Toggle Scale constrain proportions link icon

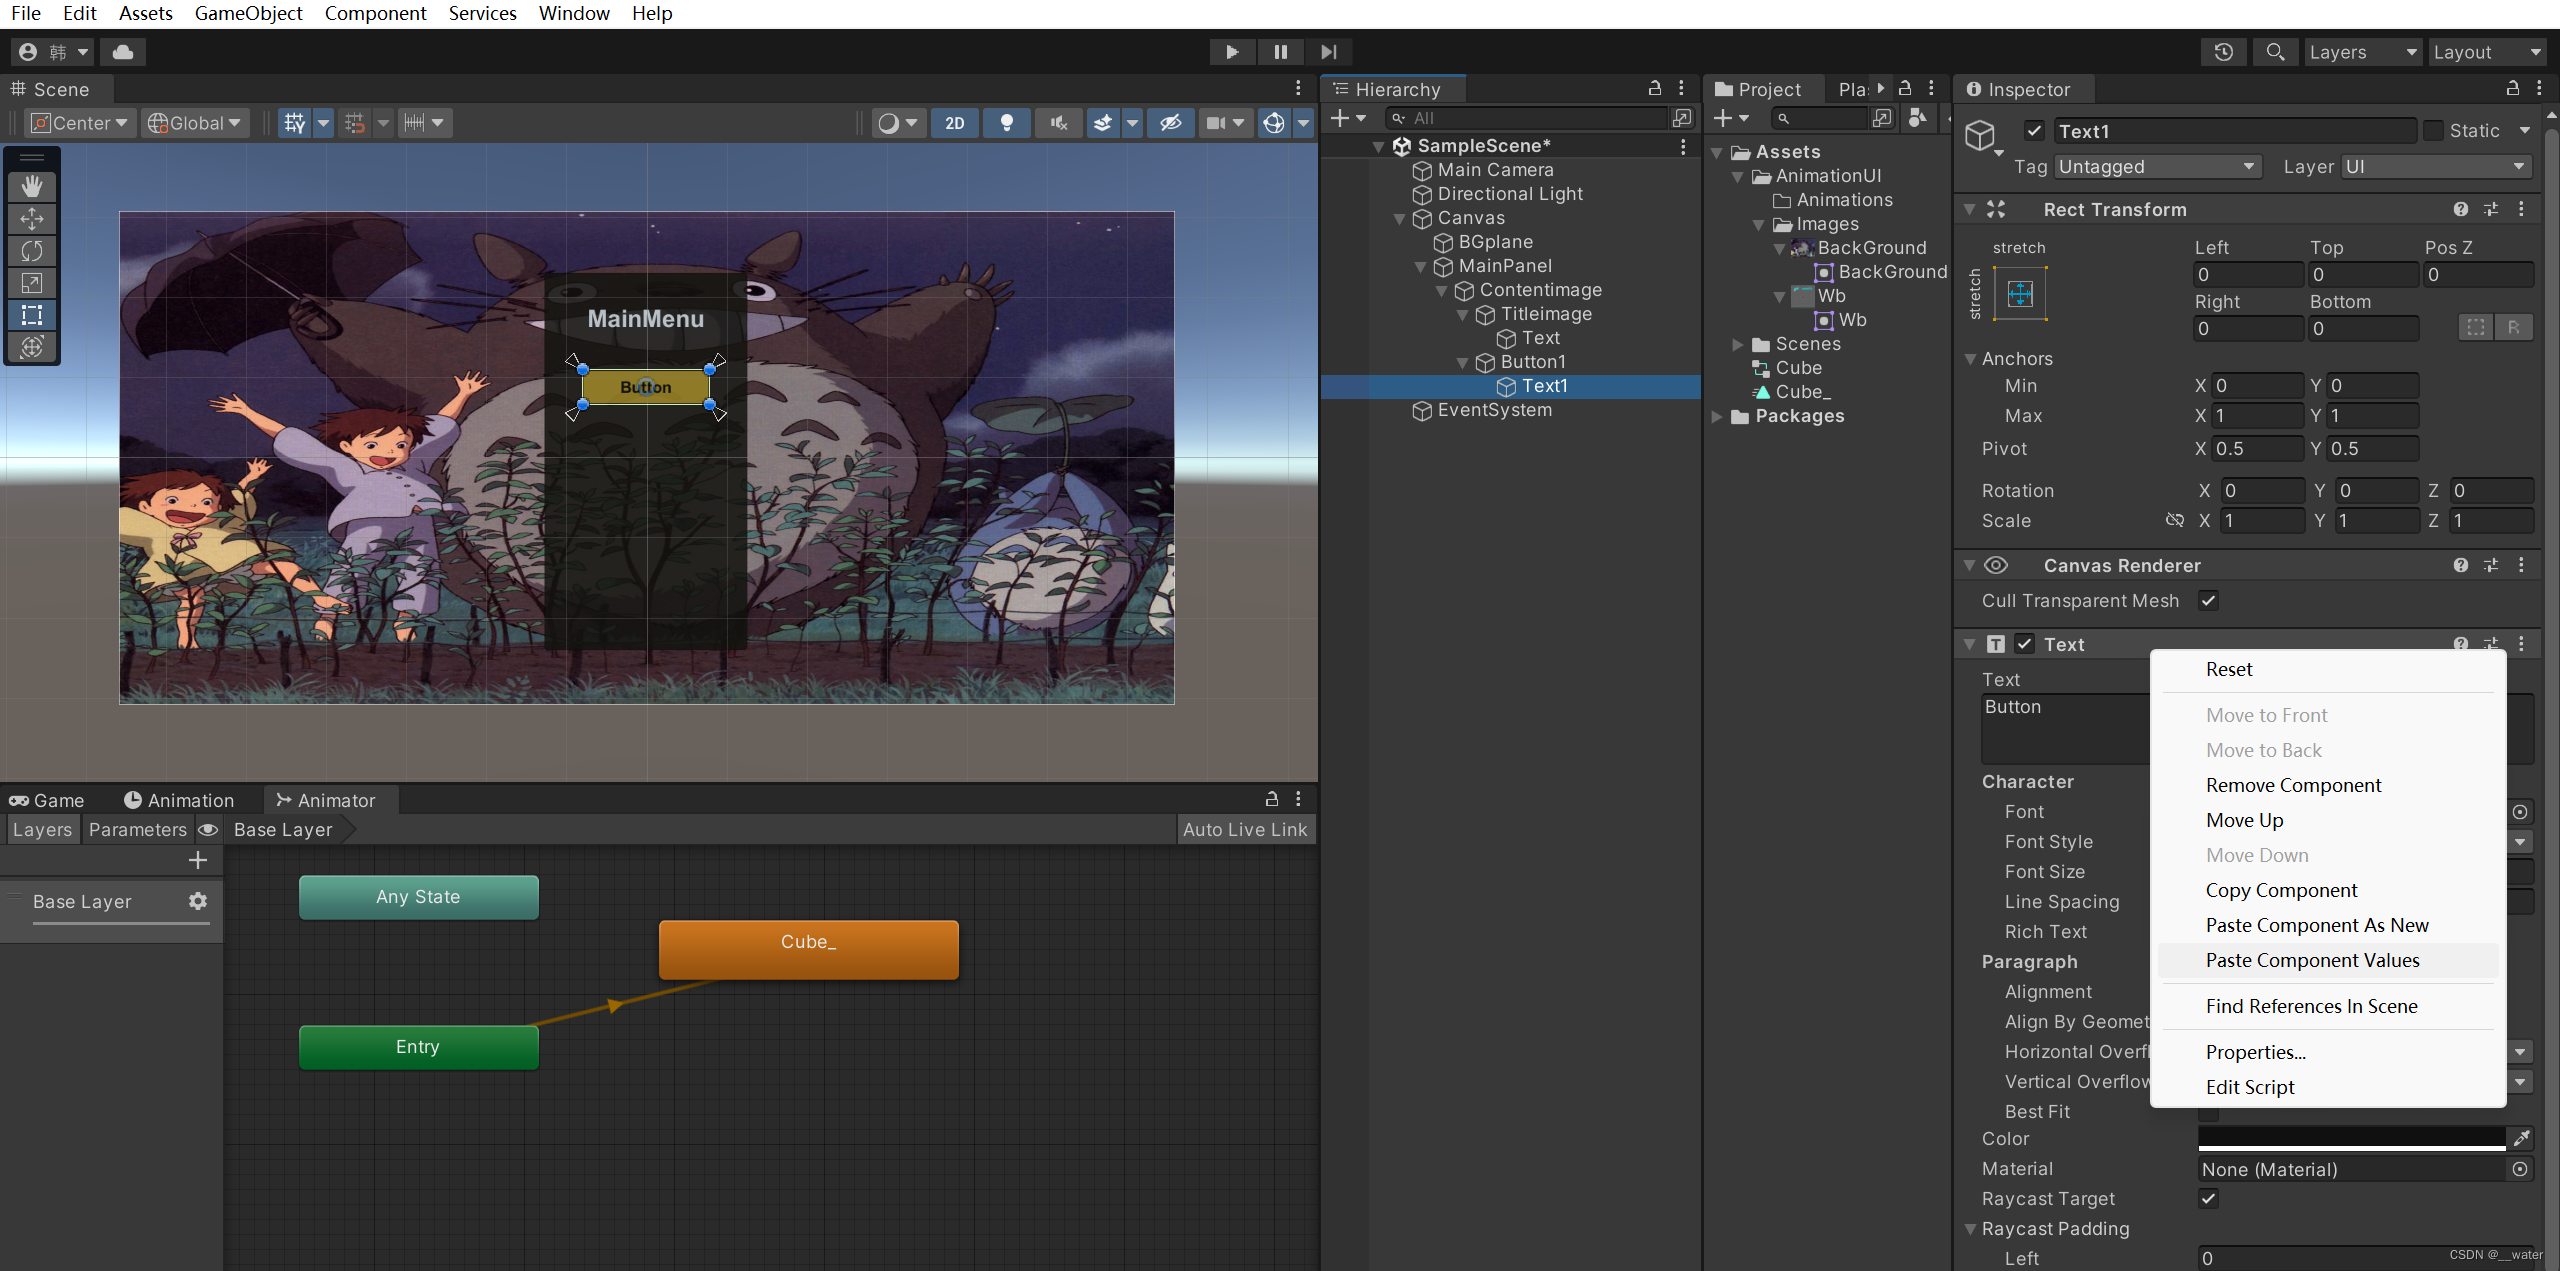tap(2175, 520)
